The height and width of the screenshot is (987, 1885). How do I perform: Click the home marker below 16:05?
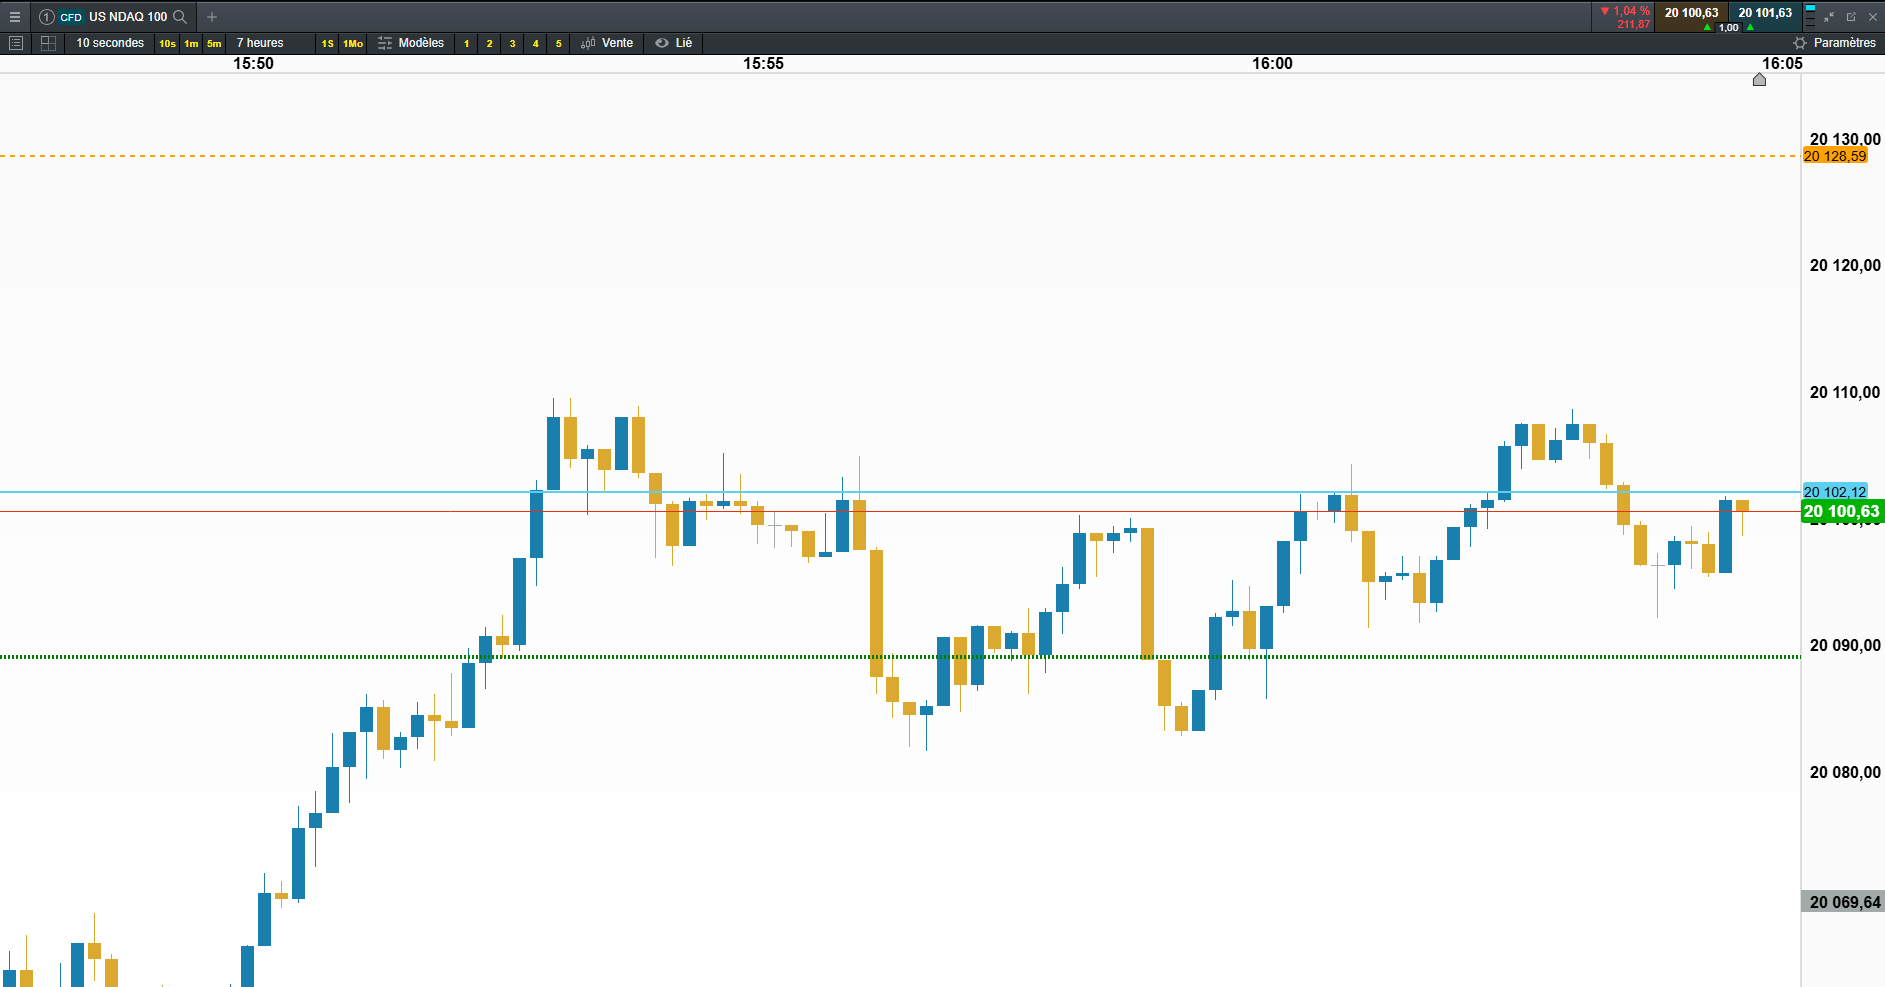pos(1760,80)
